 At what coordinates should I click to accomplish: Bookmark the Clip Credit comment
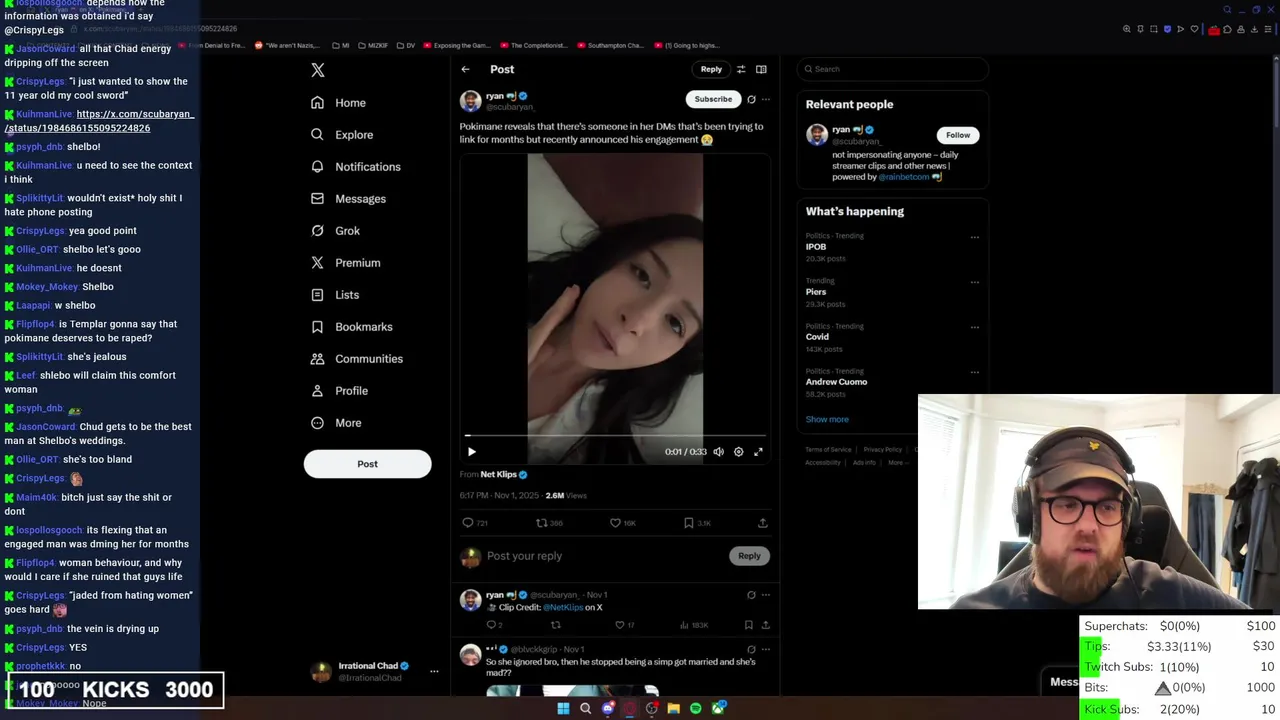748,625
